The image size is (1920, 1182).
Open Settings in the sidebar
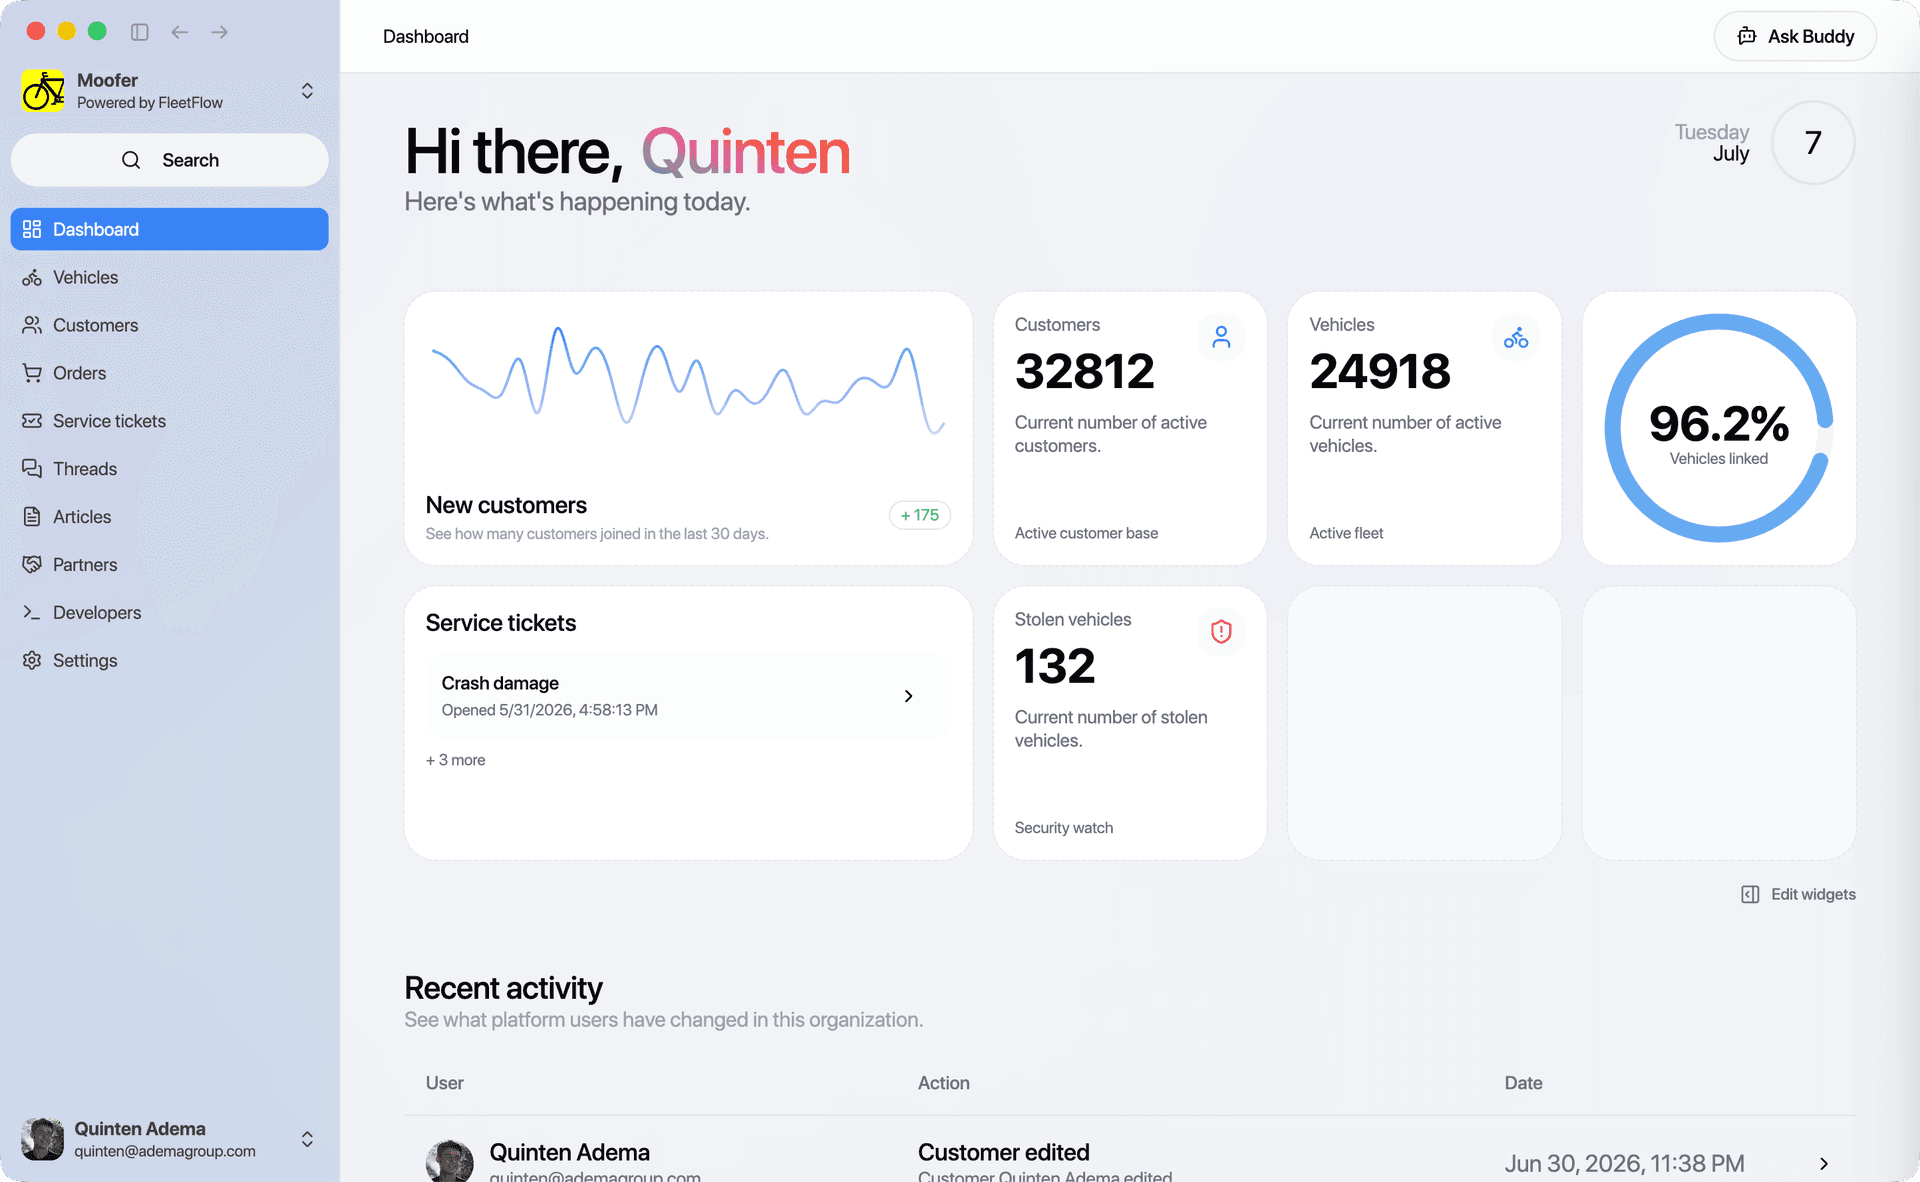pyautogui.click(x=169, y=661)
